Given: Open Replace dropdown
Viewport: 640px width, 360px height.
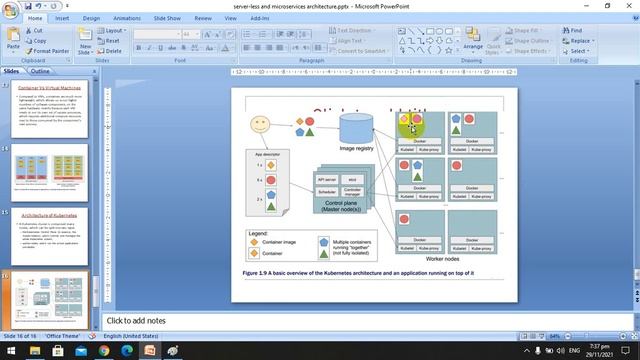Looking at the screenshot, I should 578,41.
